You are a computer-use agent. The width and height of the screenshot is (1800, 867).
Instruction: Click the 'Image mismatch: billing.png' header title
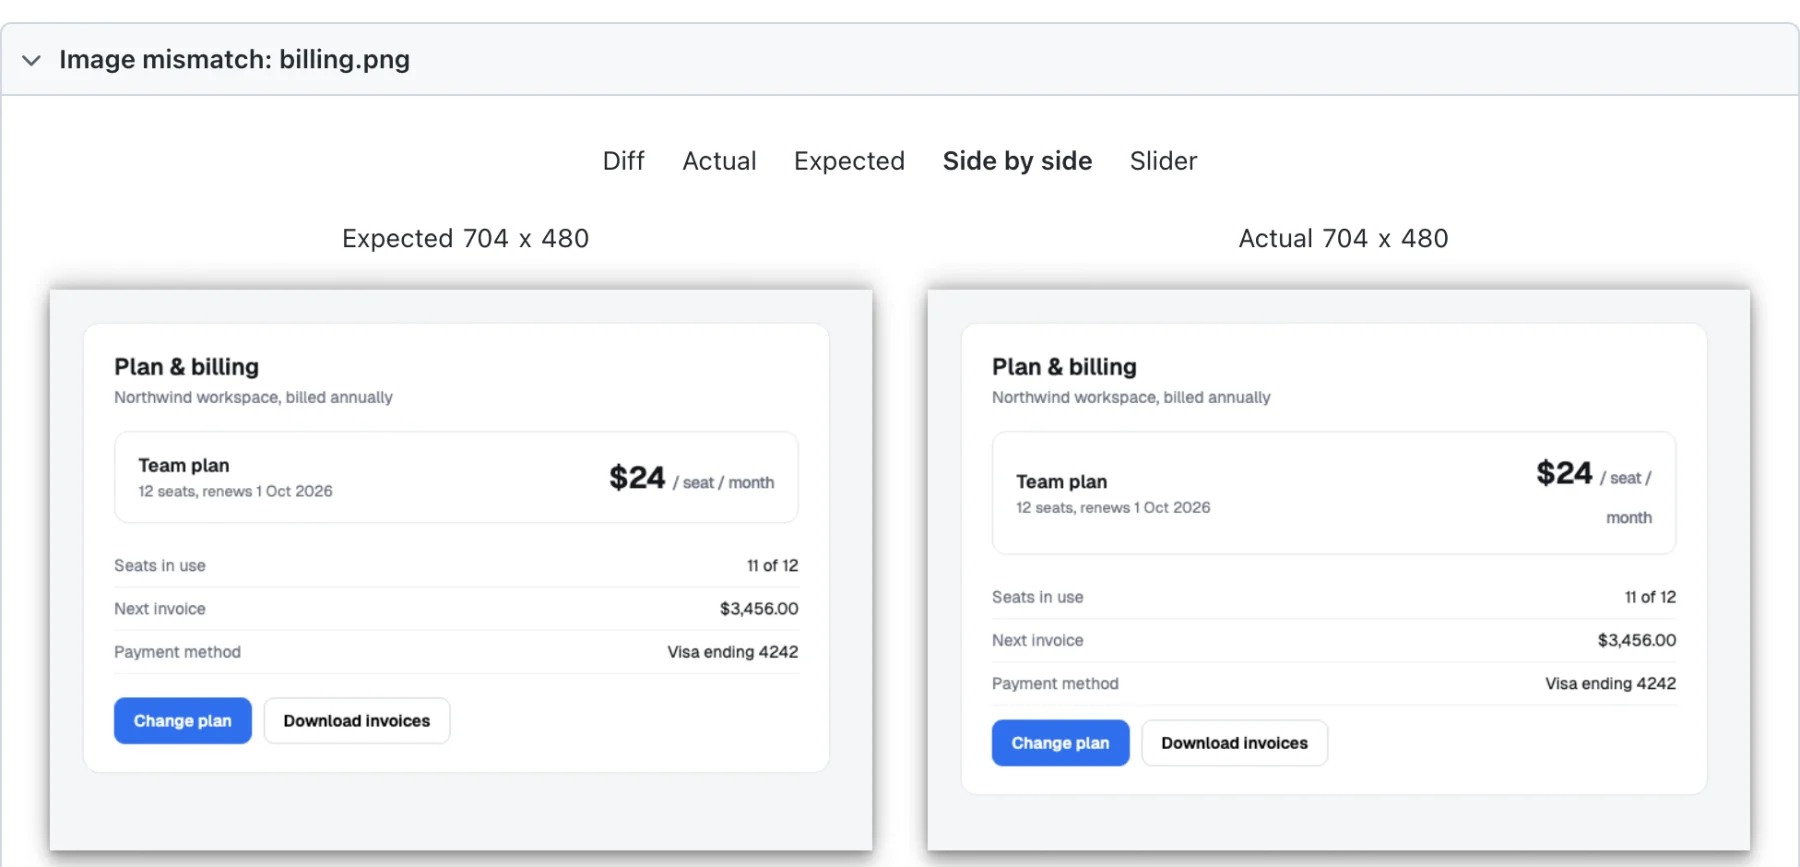[235, 60]
